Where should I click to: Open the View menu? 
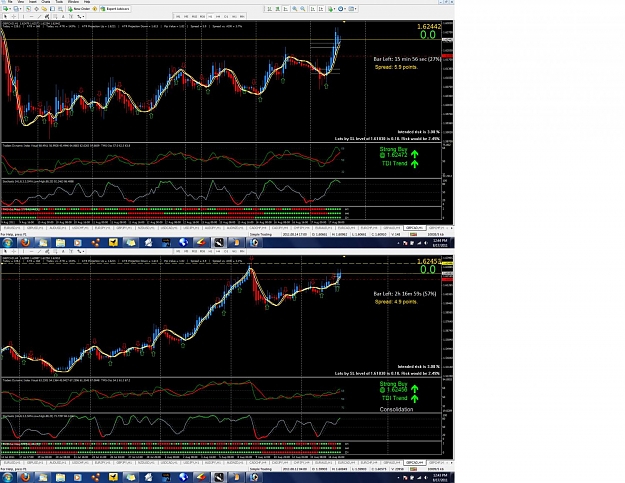pyautogui.click(x=21, y=2)
